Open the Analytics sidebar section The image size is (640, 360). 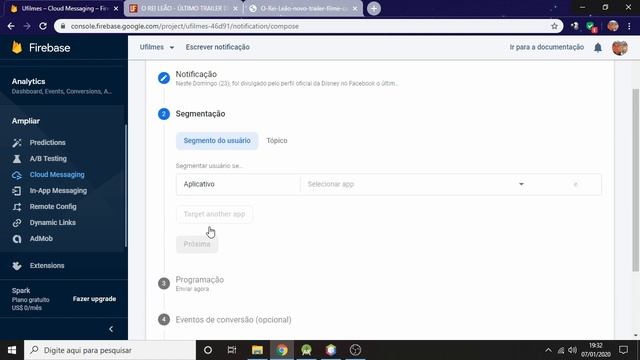click(x=61, y=86)
